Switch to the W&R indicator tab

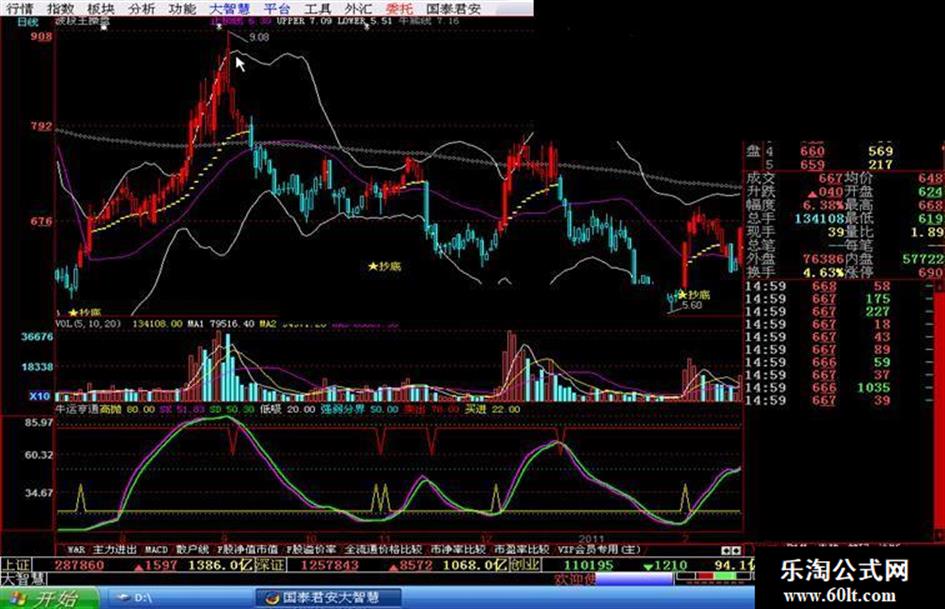[x=76, y=550]
